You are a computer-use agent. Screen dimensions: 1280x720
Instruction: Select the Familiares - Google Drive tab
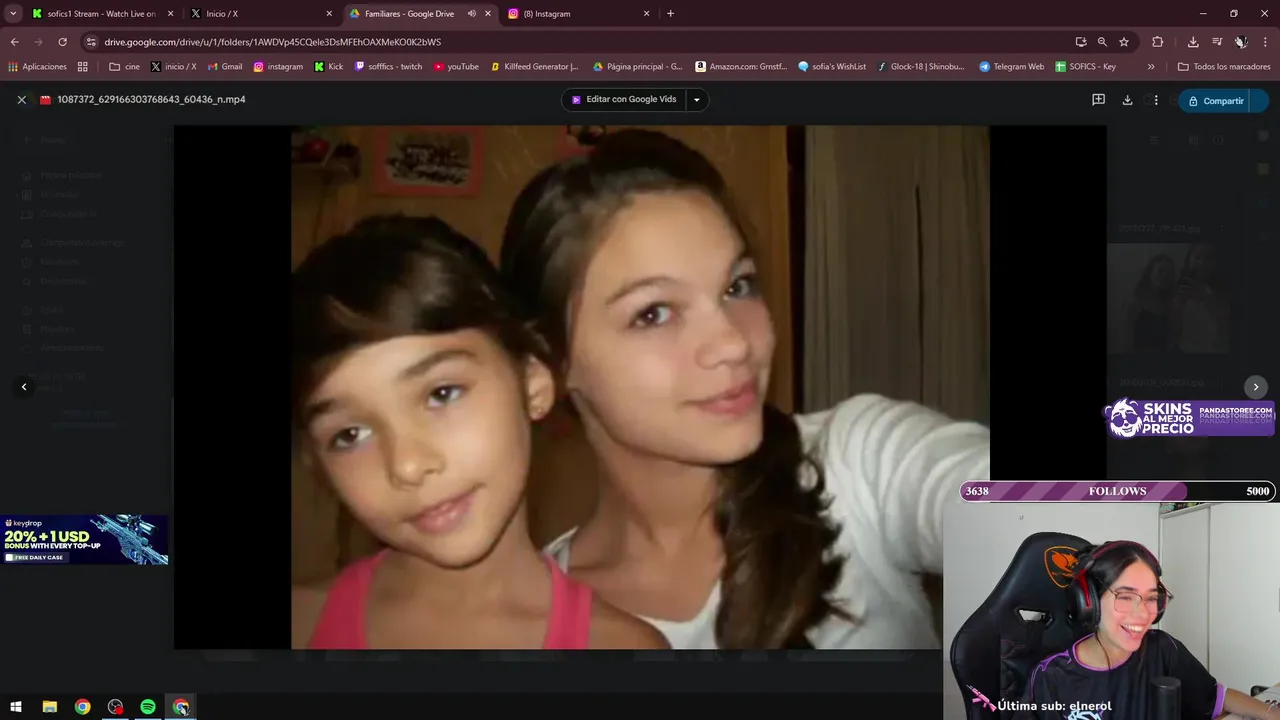point(410,14)
